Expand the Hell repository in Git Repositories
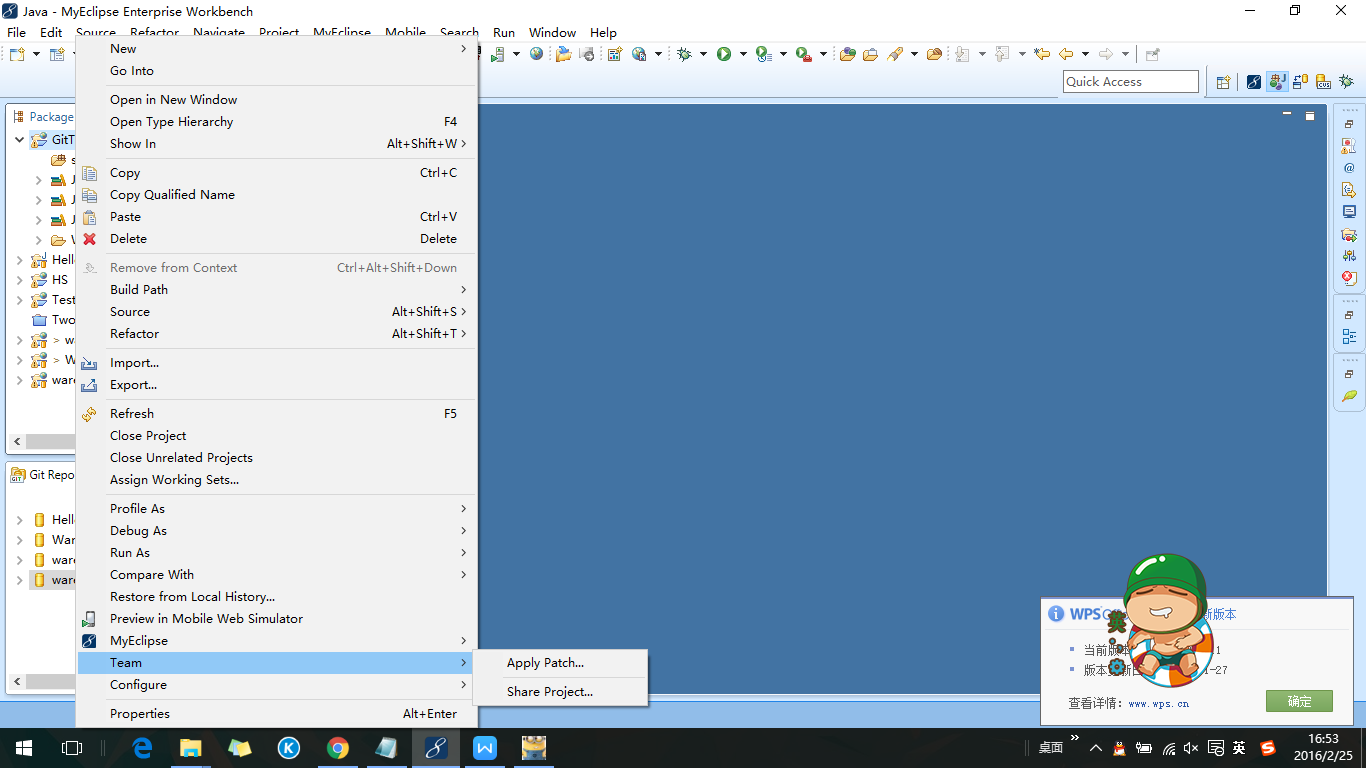Screen dimensions: 1366x768 pos(19,520)
